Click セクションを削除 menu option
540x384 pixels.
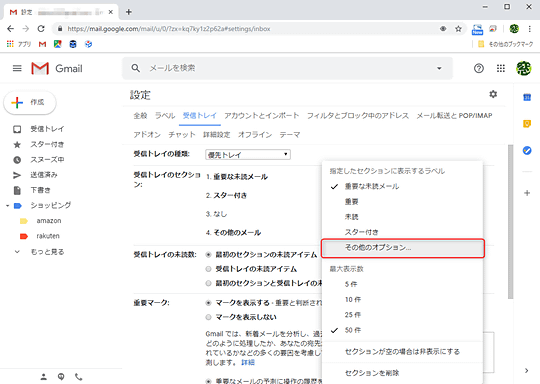[x=402, y=373]
